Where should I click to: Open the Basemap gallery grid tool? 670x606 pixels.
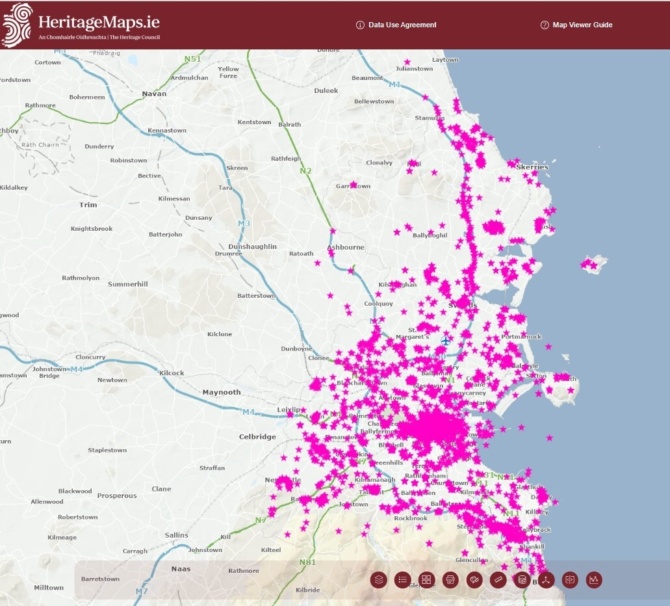click(x=426, y=580)
